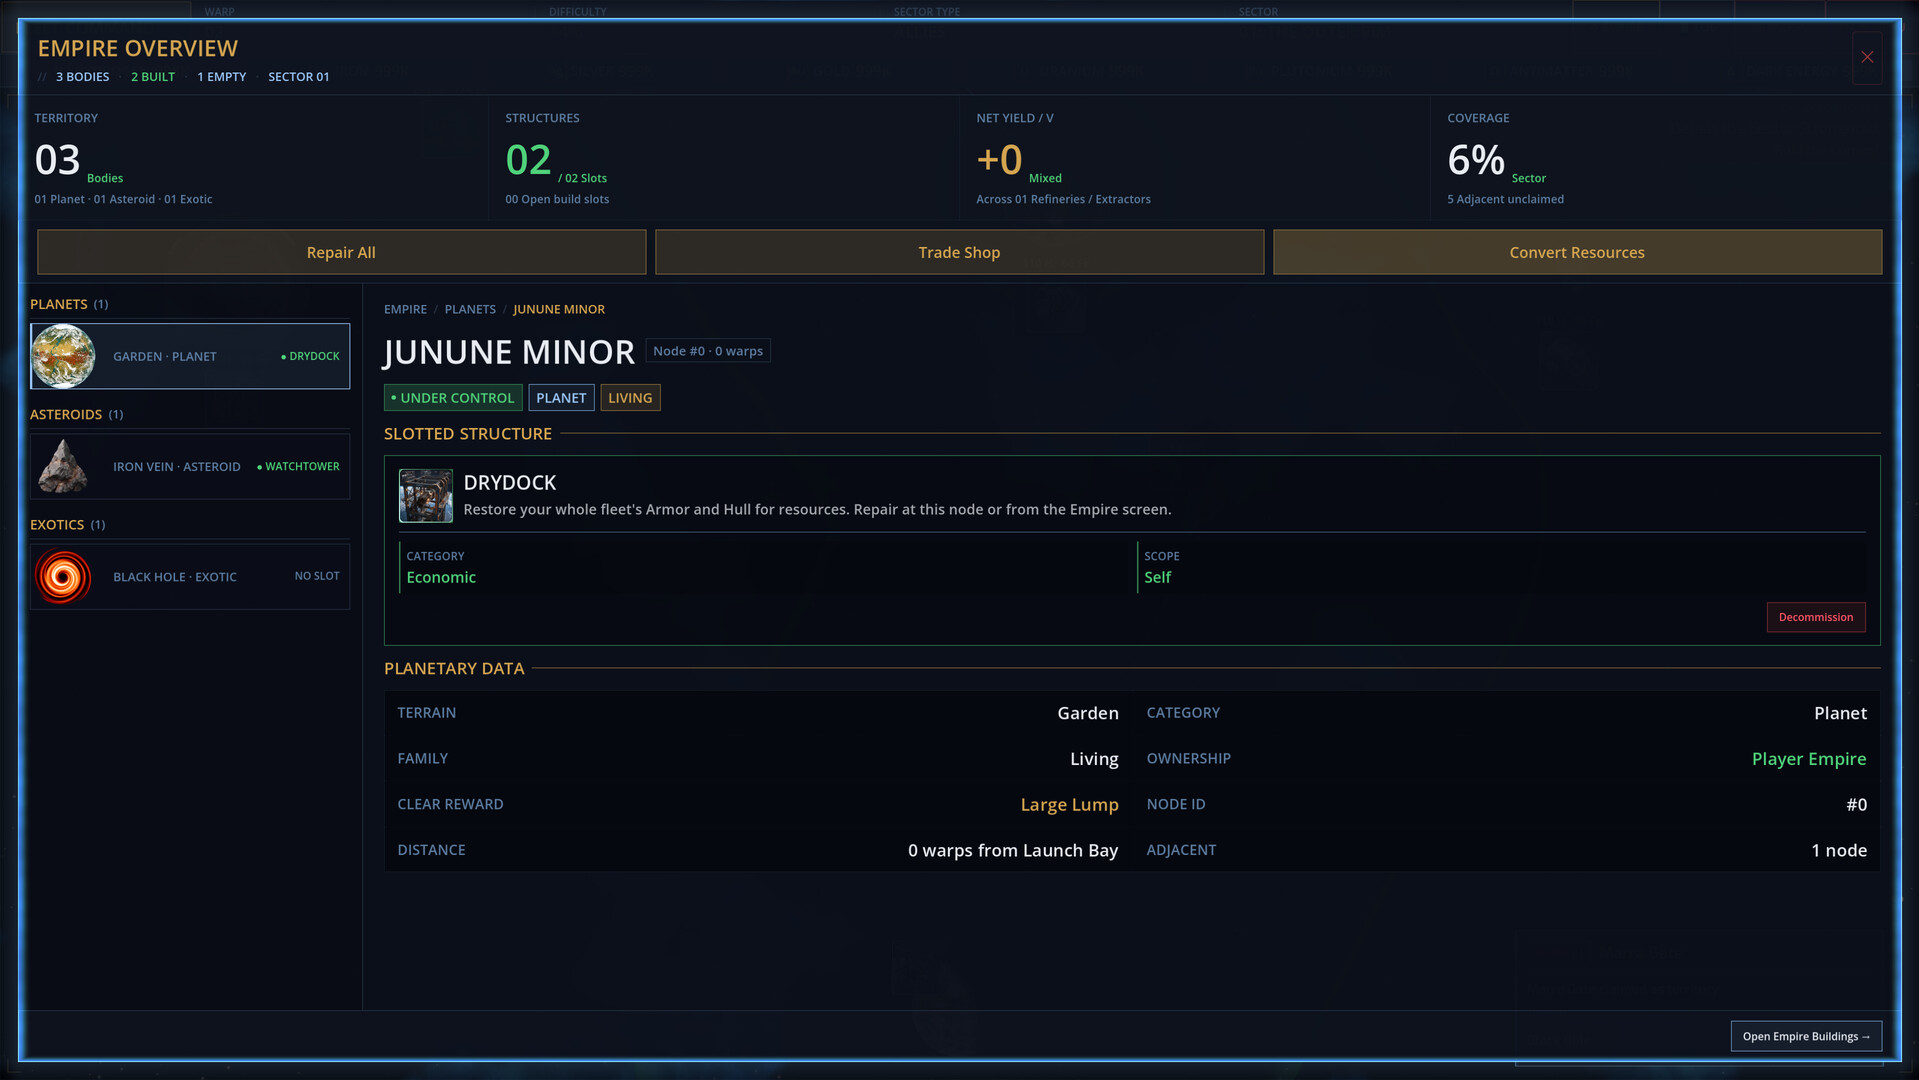This screenshot has height=1080, width=1919.
Task: Click the Player Empire ownership value
Action: coord(1809,758)
